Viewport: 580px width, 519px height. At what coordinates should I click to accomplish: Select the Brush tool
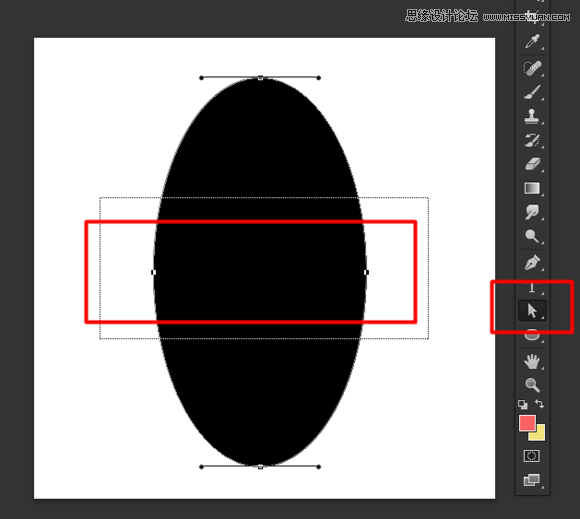pos(532,92)
